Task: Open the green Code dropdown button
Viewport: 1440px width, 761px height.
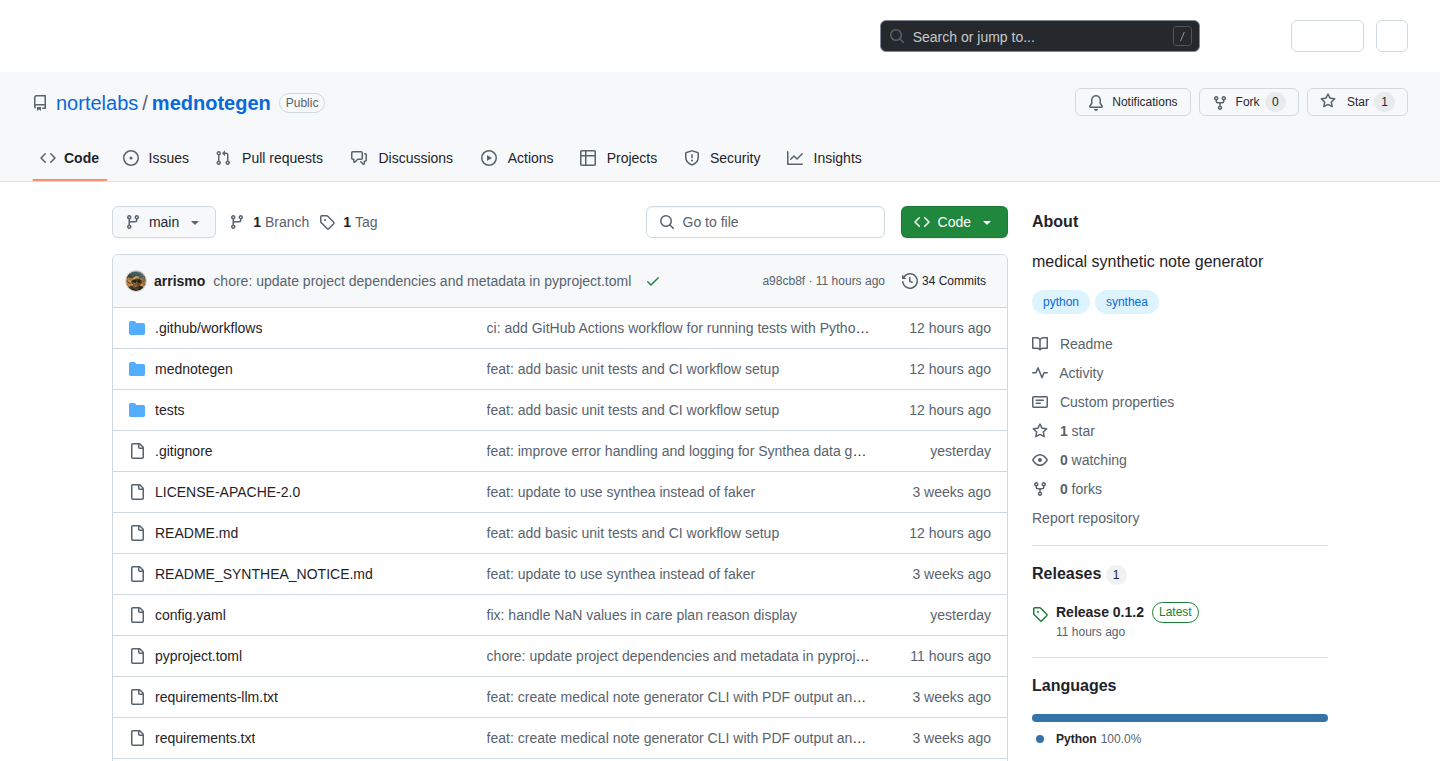Action: [x=954, y=222]
